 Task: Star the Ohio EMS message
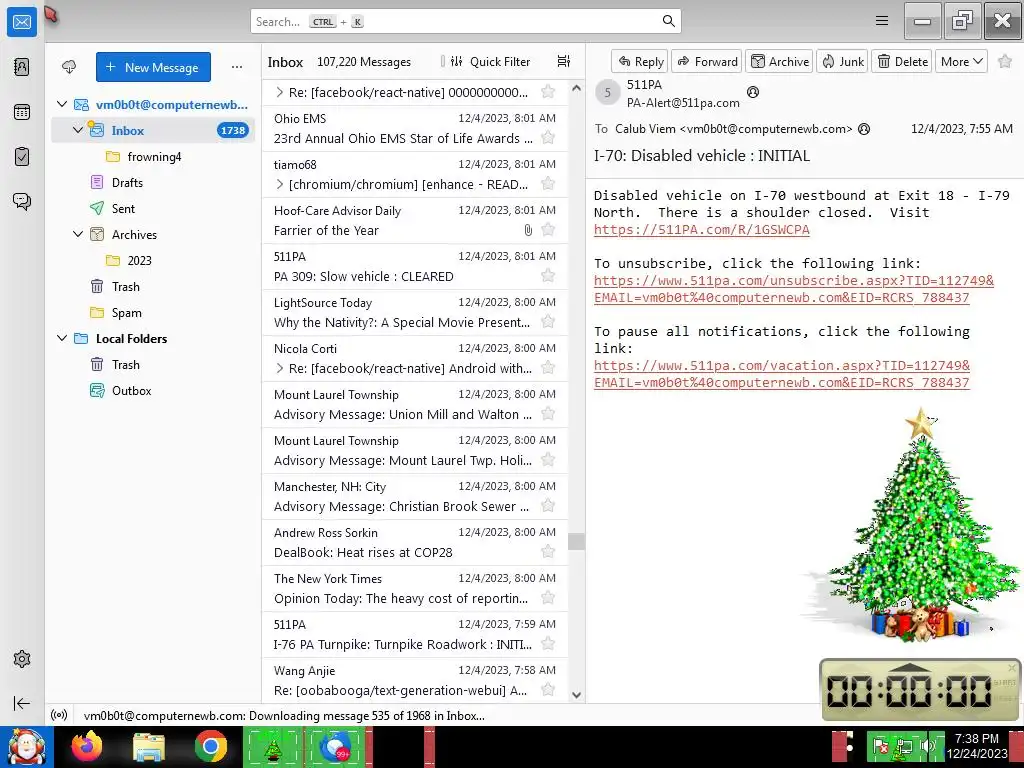pos(549,138)
